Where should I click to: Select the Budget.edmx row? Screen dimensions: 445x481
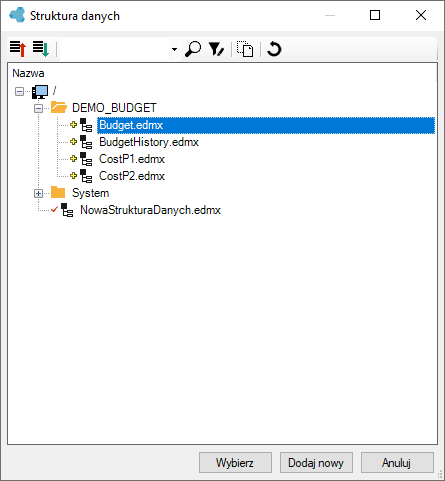point(266,125)
